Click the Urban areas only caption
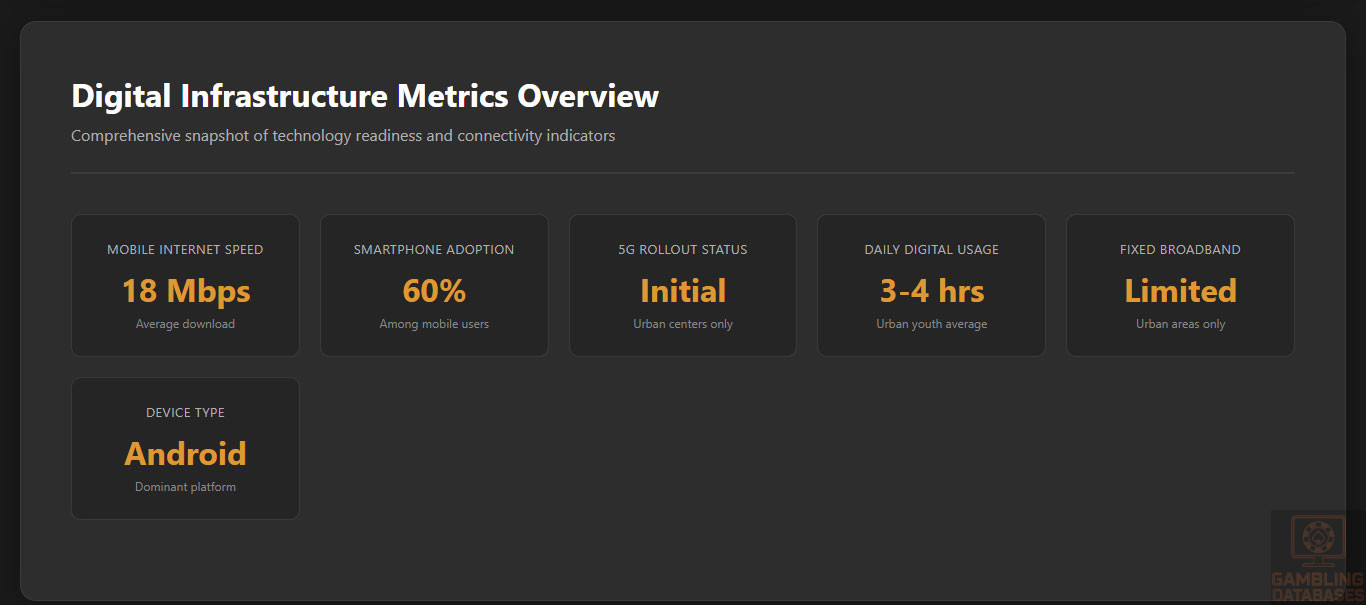Screen dimensions: 1366x605 (1180, 324)
